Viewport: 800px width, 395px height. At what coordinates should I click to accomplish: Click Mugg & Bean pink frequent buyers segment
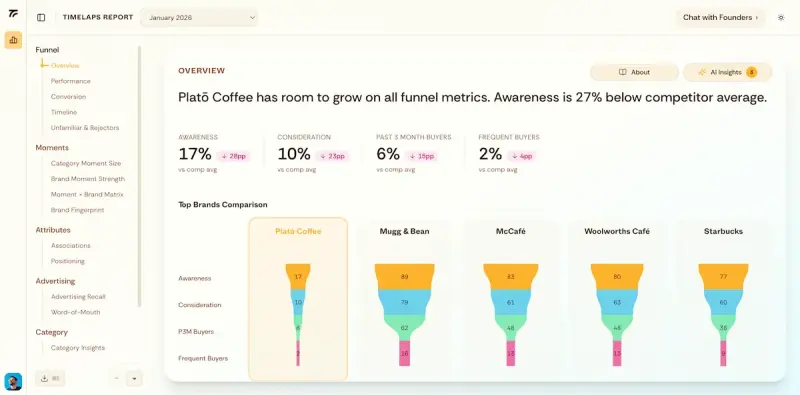pos(405,353)
